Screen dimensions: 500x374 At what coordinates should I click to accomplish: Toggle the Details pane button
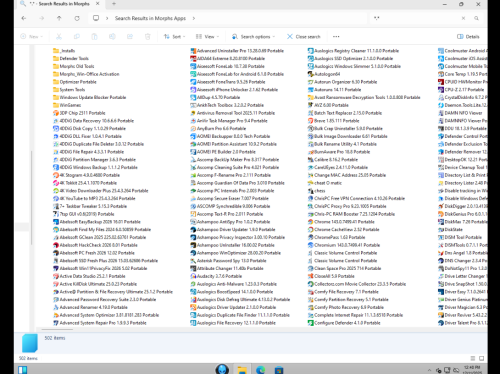coord(468,37)
